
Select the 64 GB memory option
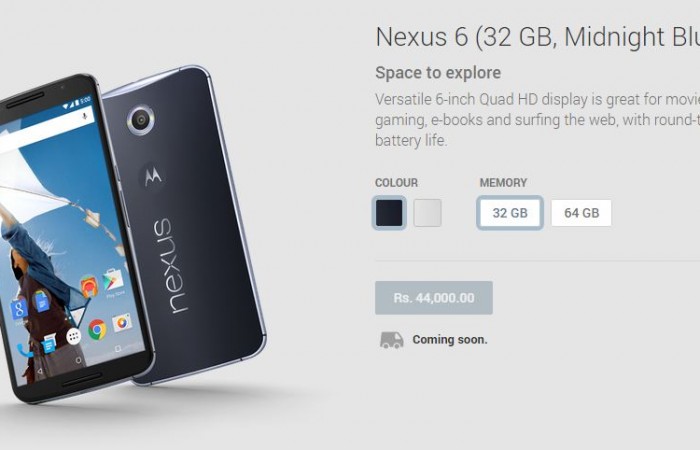point(581,213)
